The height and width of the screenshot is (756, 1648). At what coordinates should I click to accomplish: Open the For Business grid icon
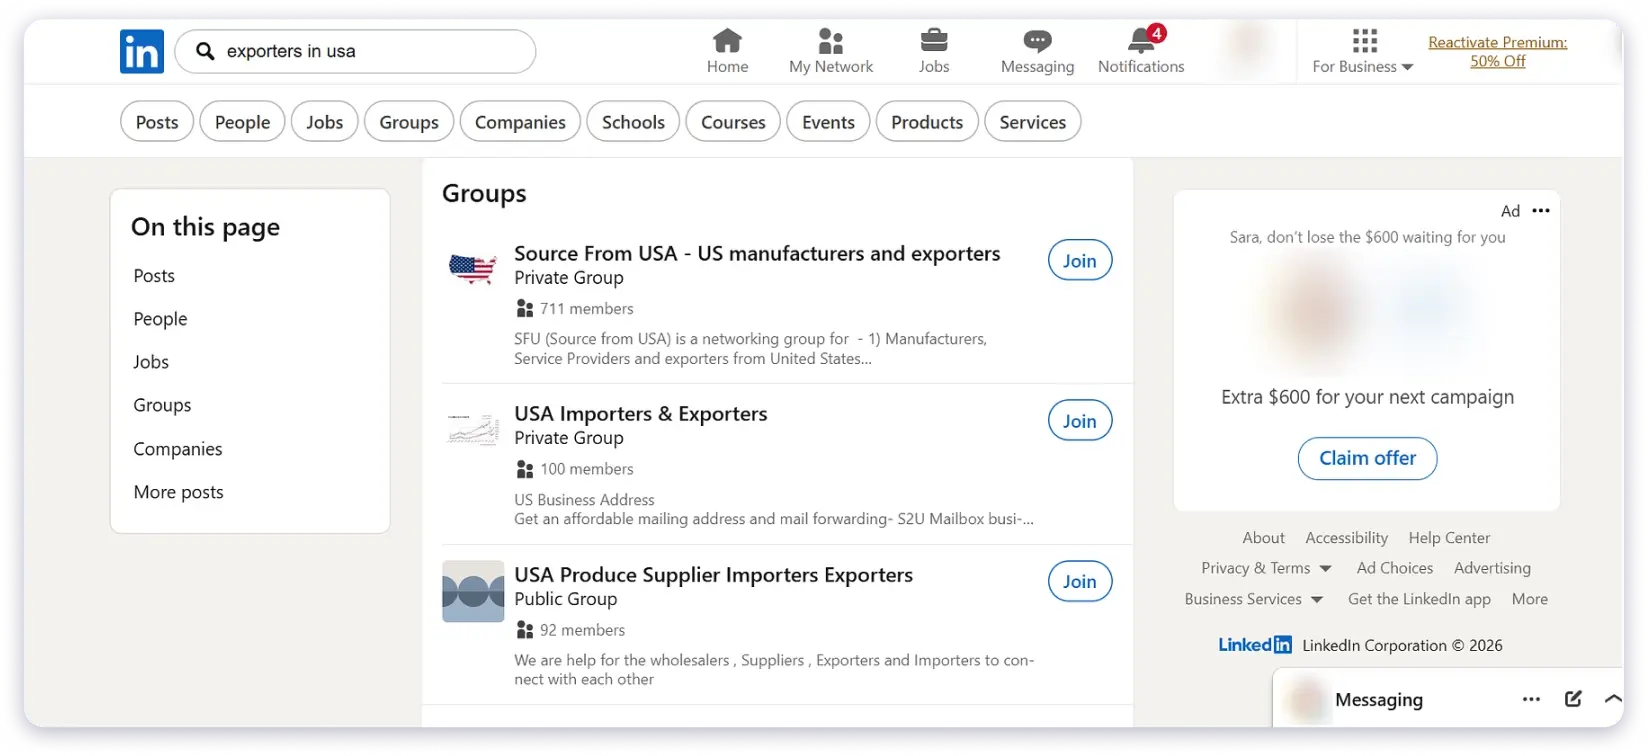point(1364,40)
